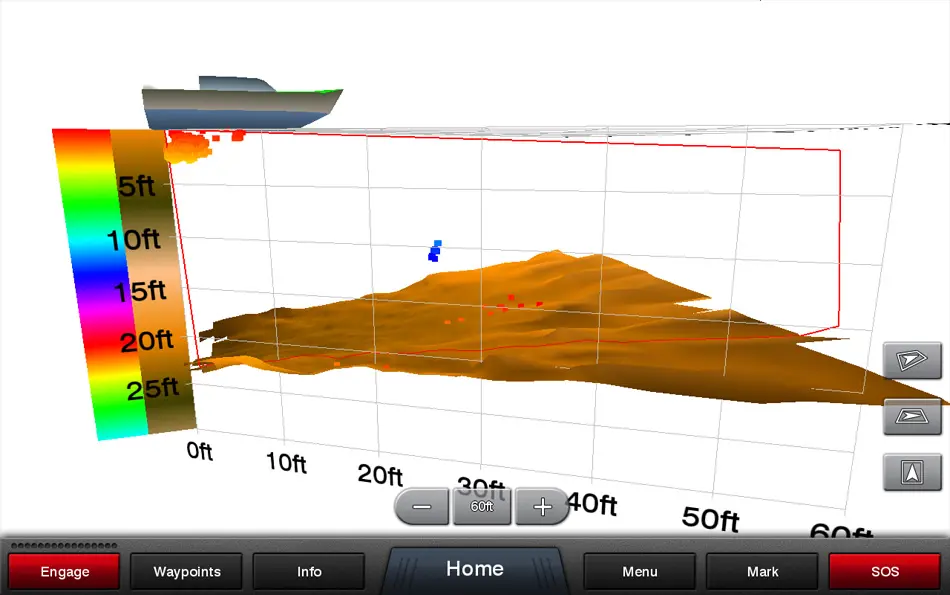Image resolution: width=950 pixels, height=595 pixels.
Task: Click the red fish targets on seabed
Action: (x=512, y=302)
